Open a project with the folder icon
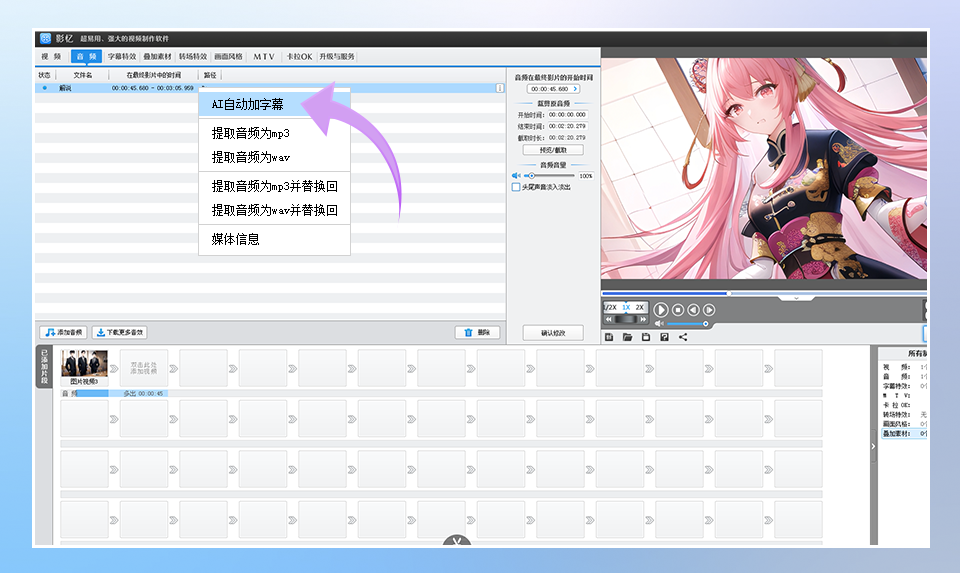Image resolution: width=960 pixels, height=573 pixels. click(x=628, y=337)
